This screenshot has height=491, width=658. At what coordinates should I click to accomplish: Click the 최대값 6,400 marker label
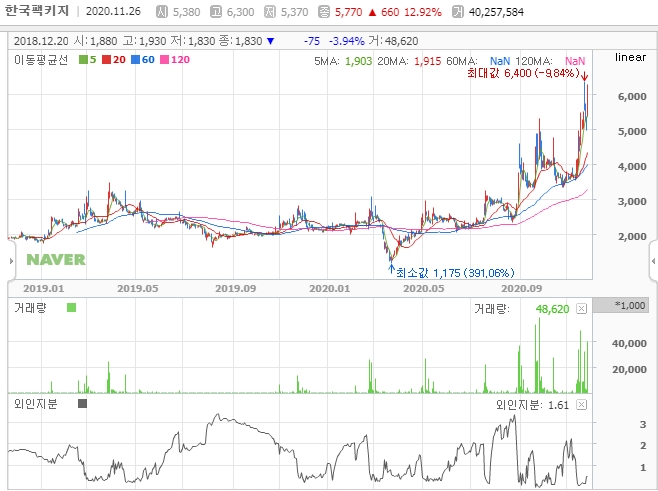tap(523, 73)
